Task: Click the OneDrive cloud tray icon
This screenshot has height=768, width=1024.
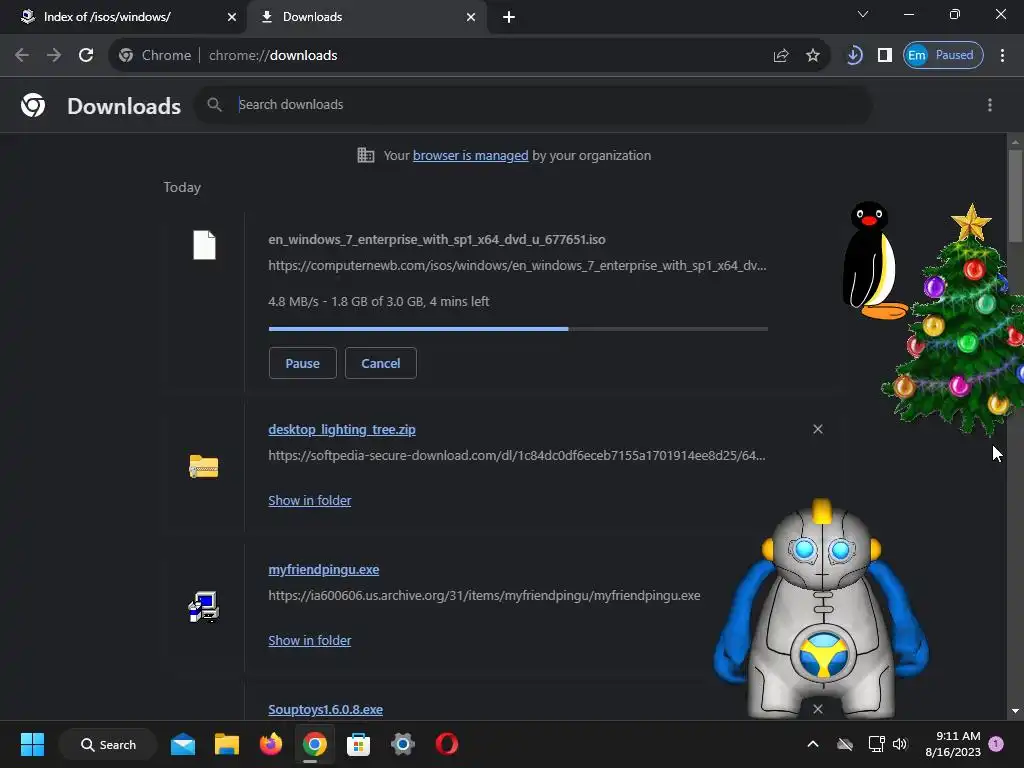Action: 845,744
